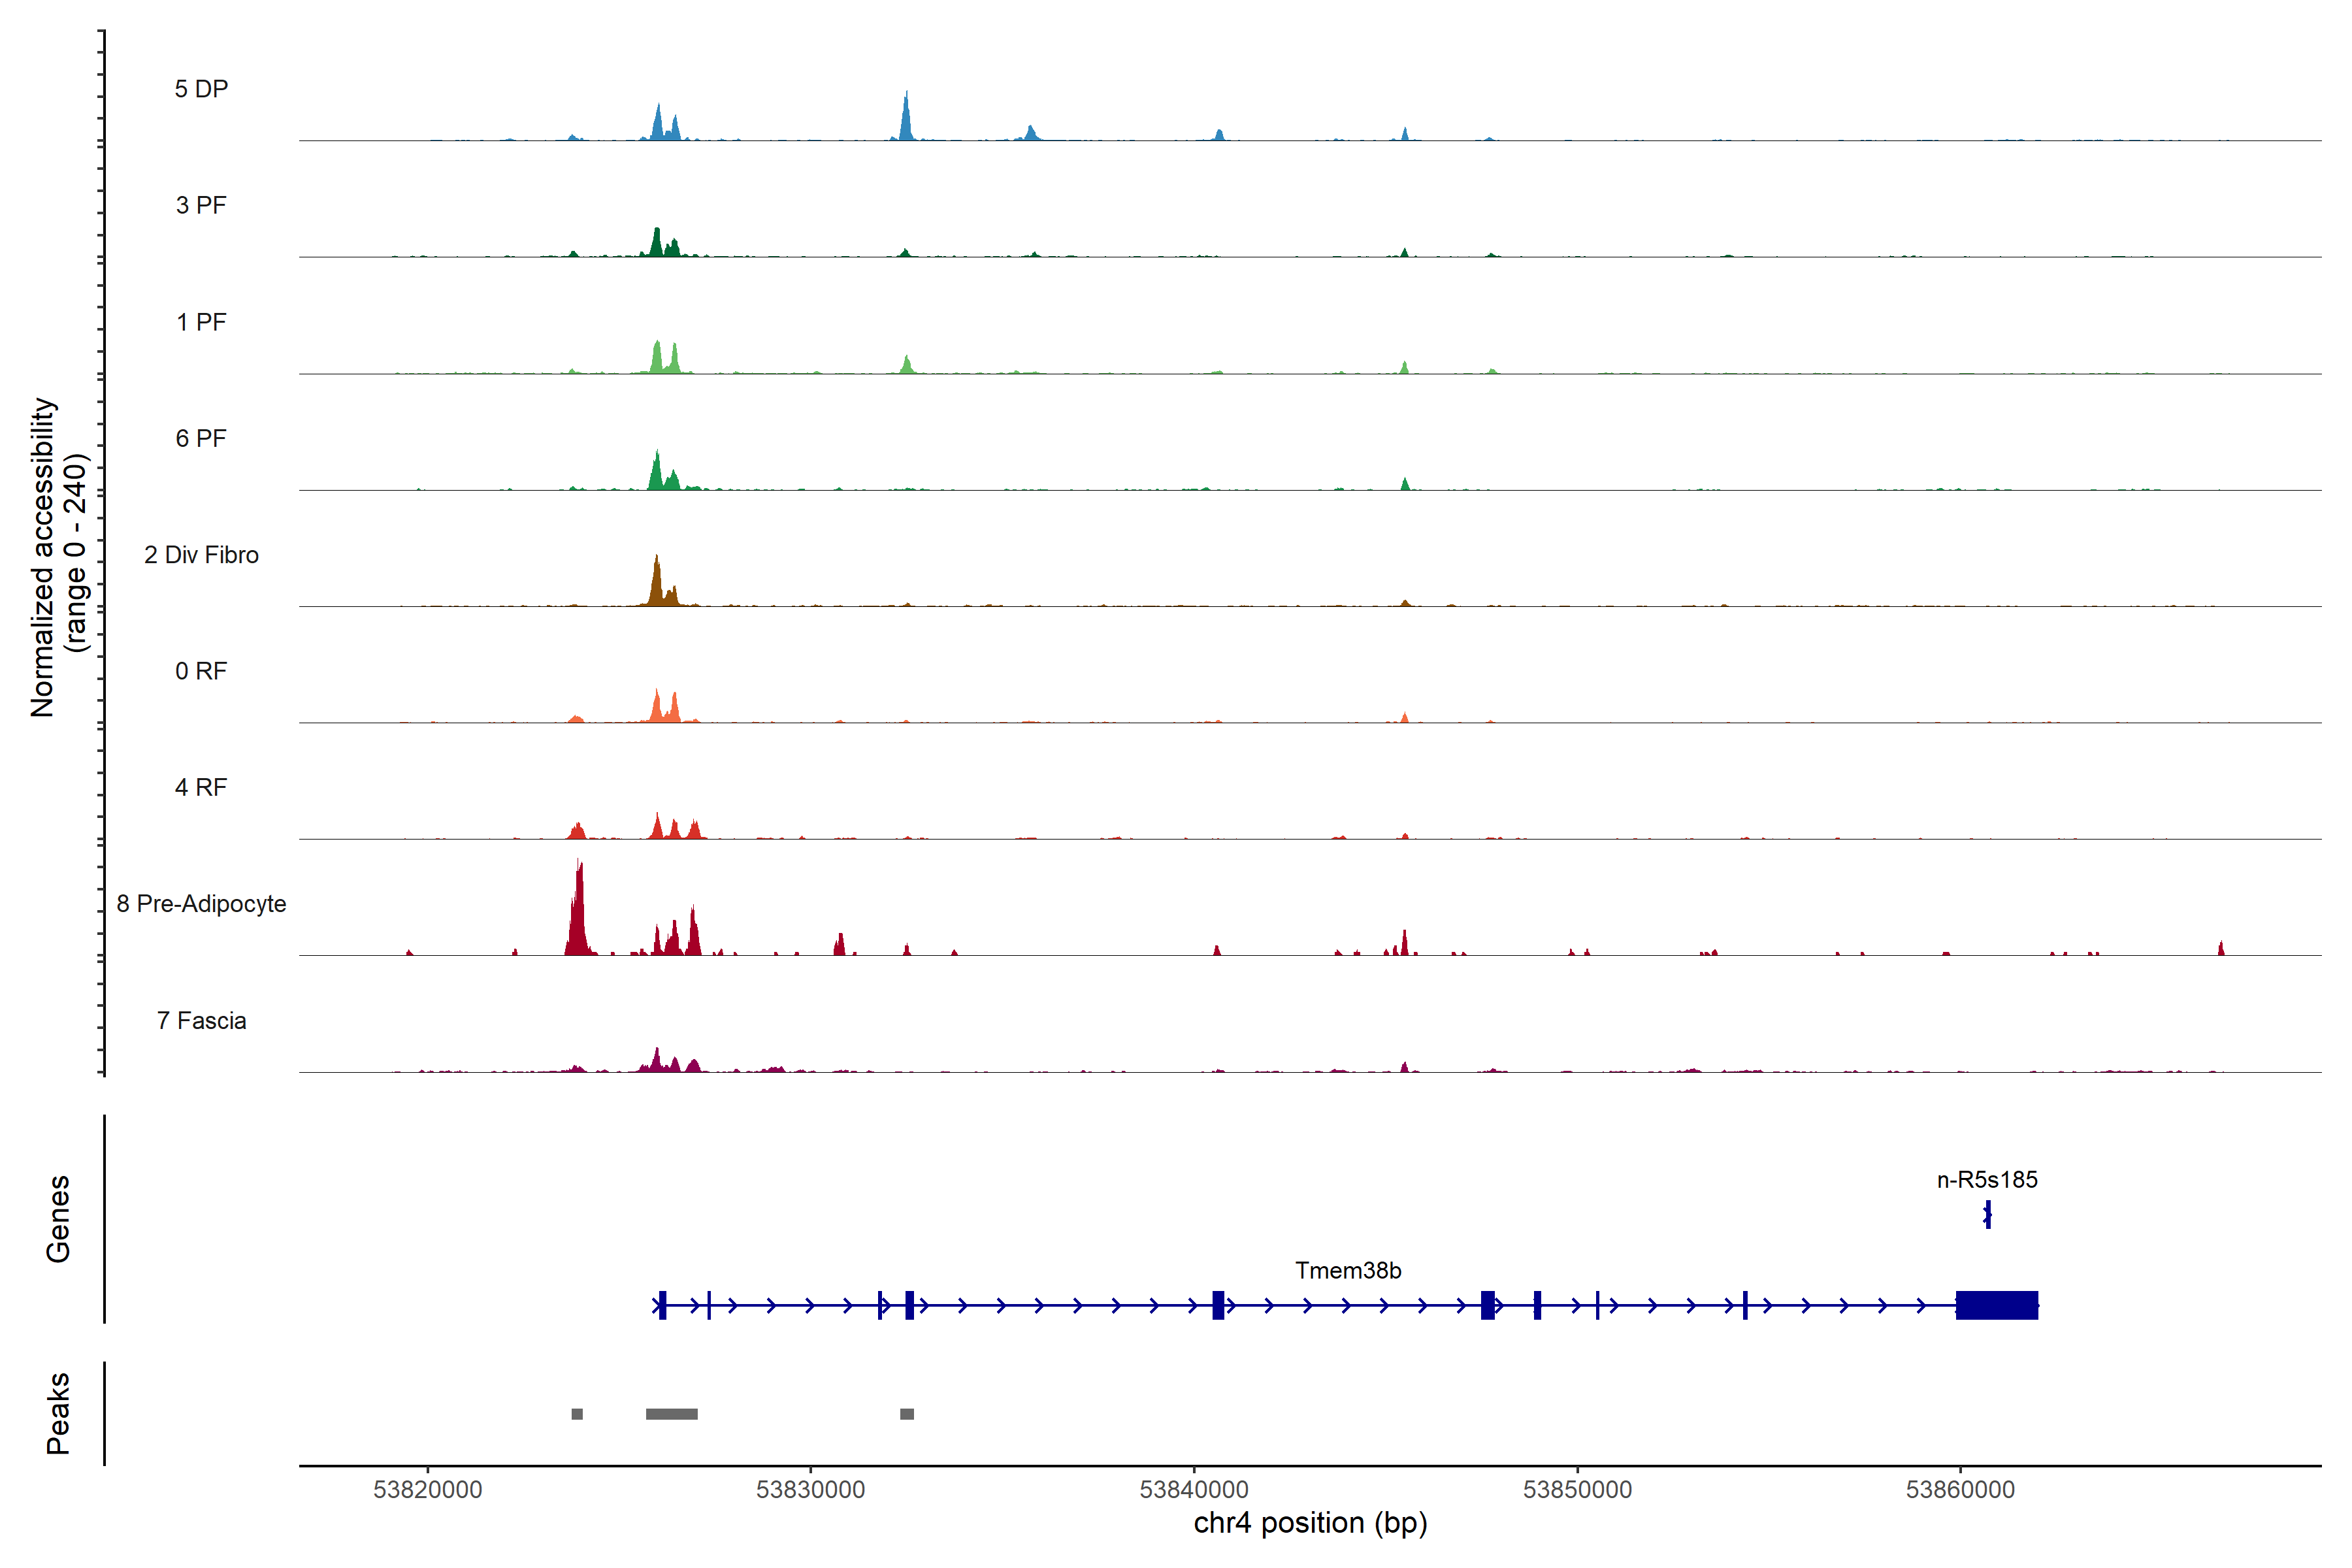The width and height of the screenshot is (2352, 1568).
Task: Click the widest gray peak region bar
Action: [671, 1414]
